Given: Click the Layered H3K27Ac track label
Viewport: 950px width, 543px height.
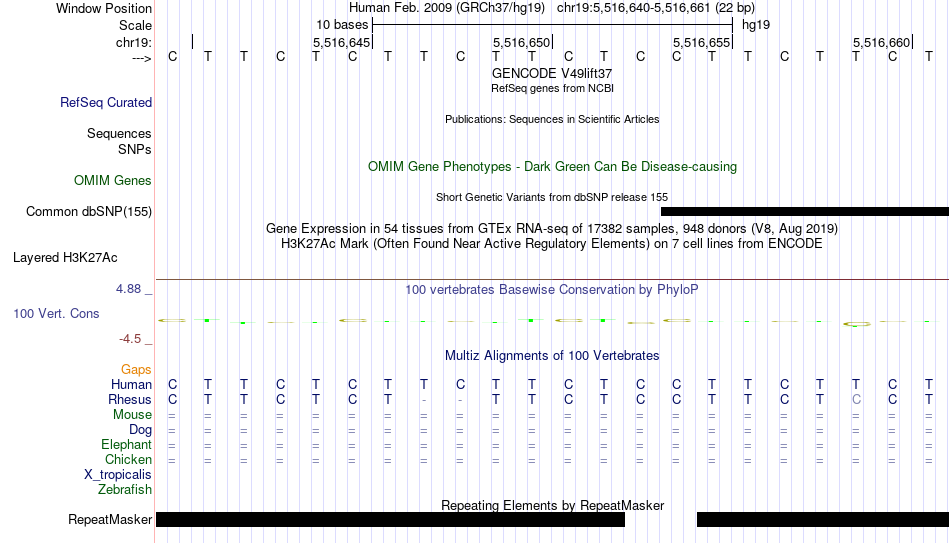Looking at the screenshot, I should point(65,258).
